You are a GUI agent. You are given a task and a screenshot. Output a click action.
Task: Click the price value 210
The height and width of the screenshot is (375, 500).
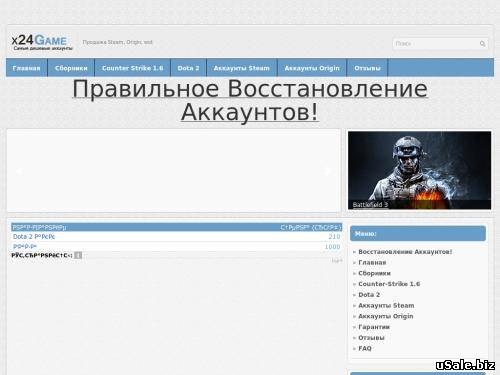334,237
